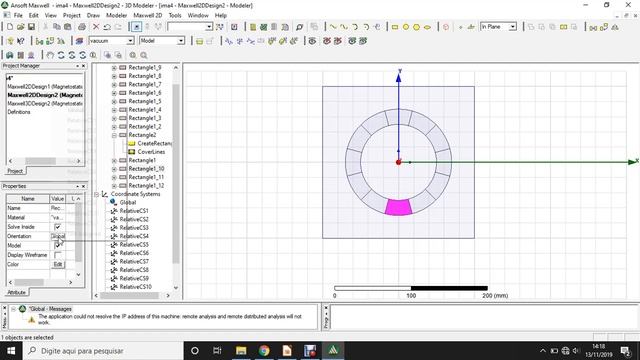Open the vacuum material dropdown
The height and width of the screenshot is (360, 640).
tap(130, 41)
